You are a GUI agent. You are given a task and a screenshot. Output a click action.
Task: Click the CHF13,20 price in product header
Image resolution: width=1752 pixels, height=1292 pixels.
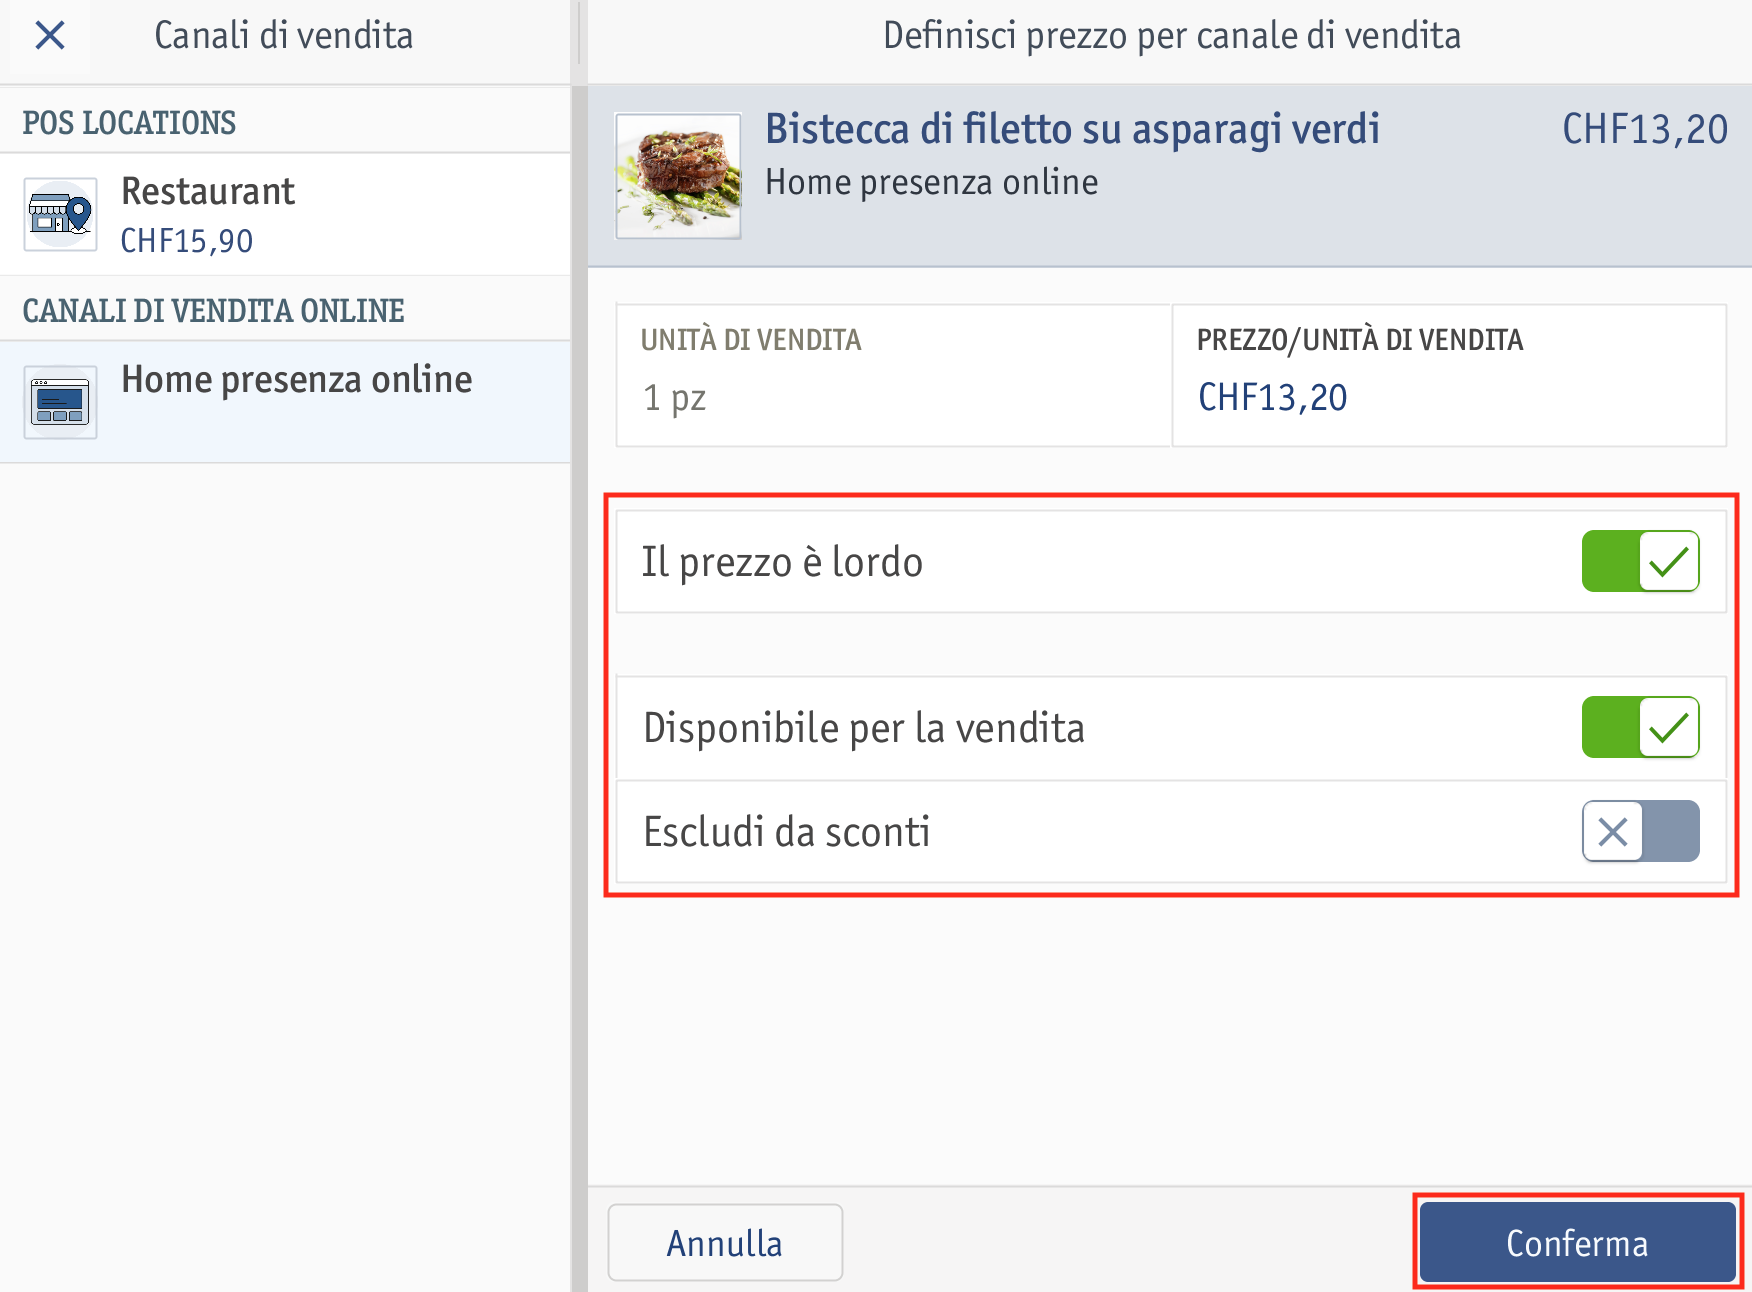[x=1645, y=129]
